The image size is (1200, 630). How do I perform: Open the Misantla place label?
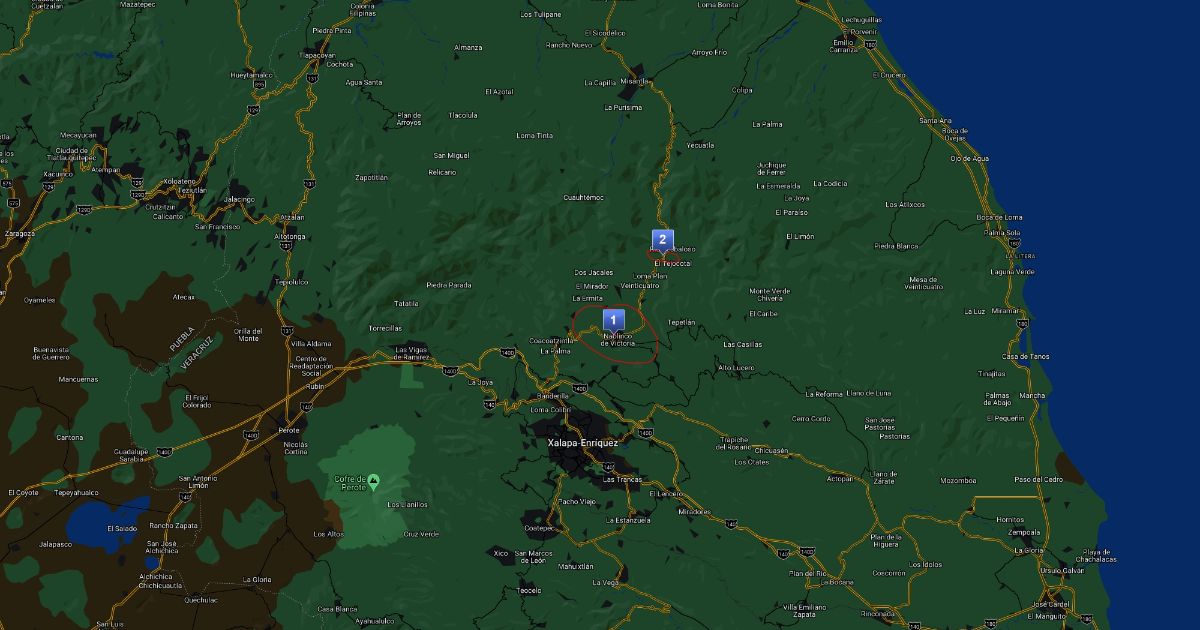634,81
